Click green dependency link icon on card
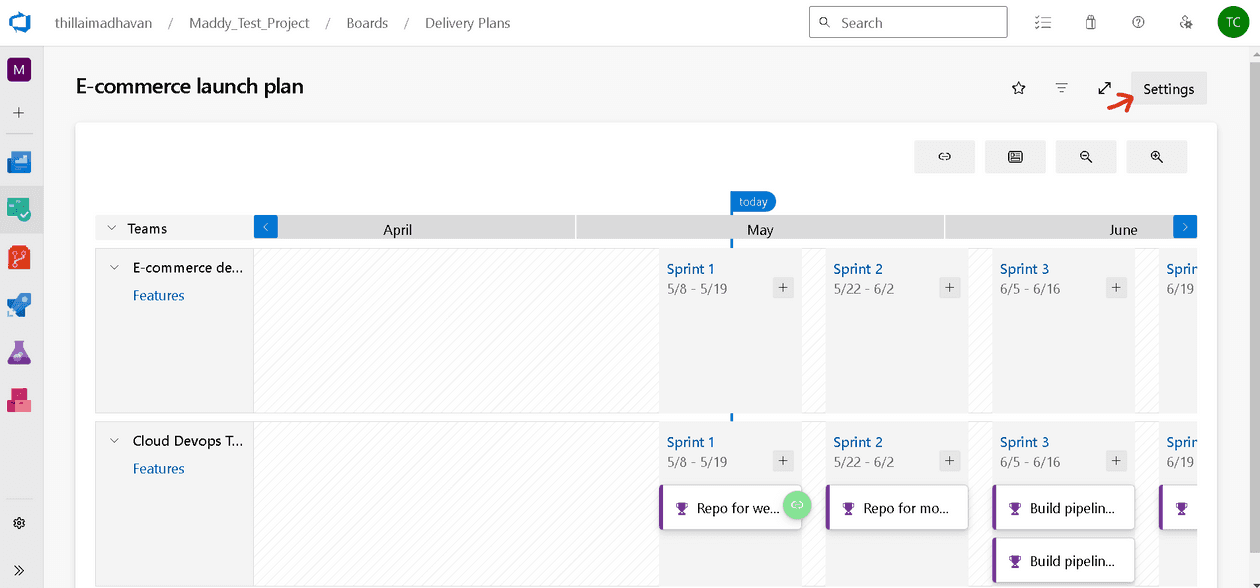 [796, 505]
